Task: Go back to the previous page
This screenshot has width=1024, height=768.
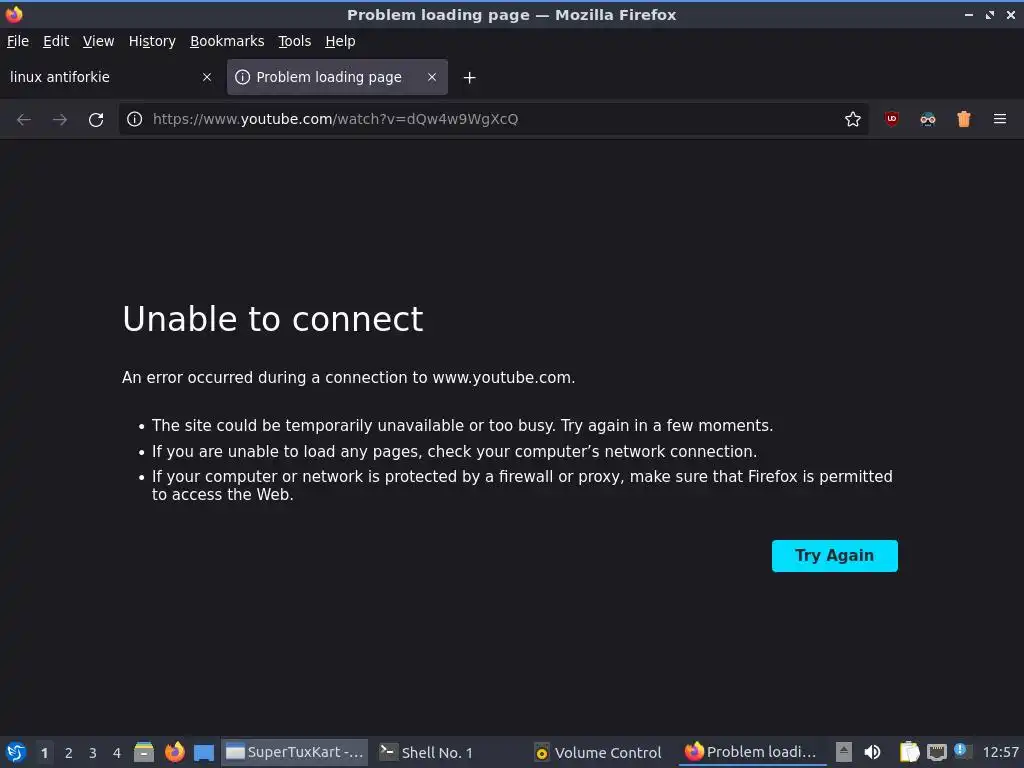Action: [x=24, y=119]
